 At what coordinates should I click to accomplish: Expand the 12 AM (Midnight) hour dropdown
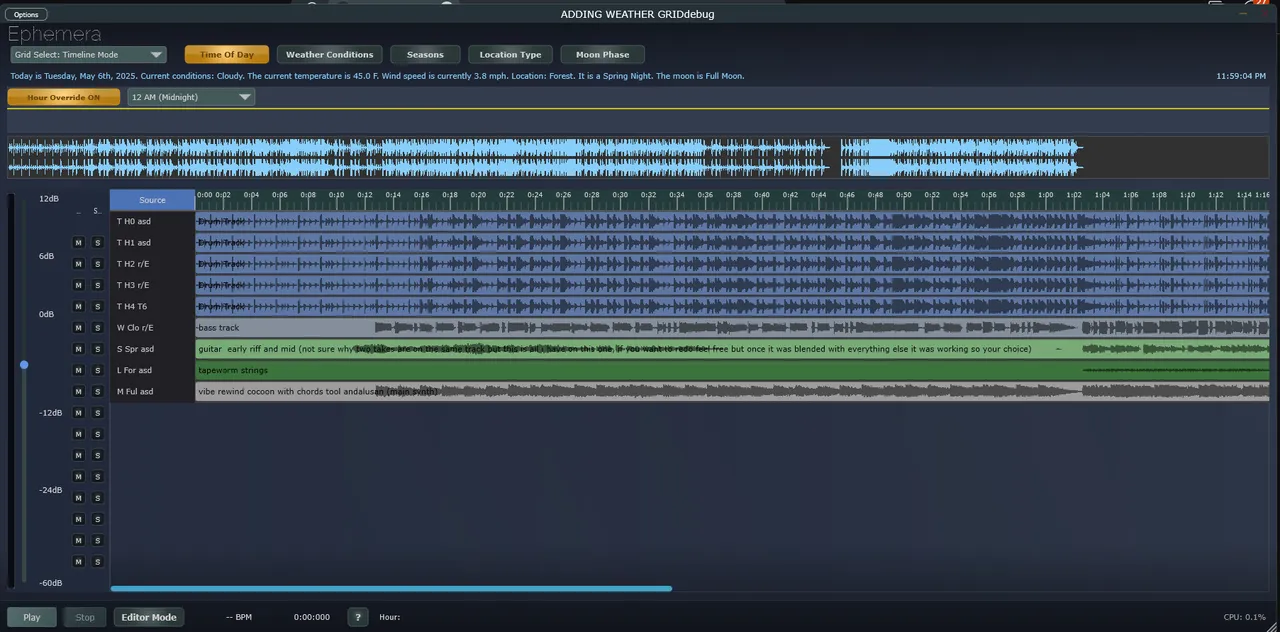(x=191, y=97)
